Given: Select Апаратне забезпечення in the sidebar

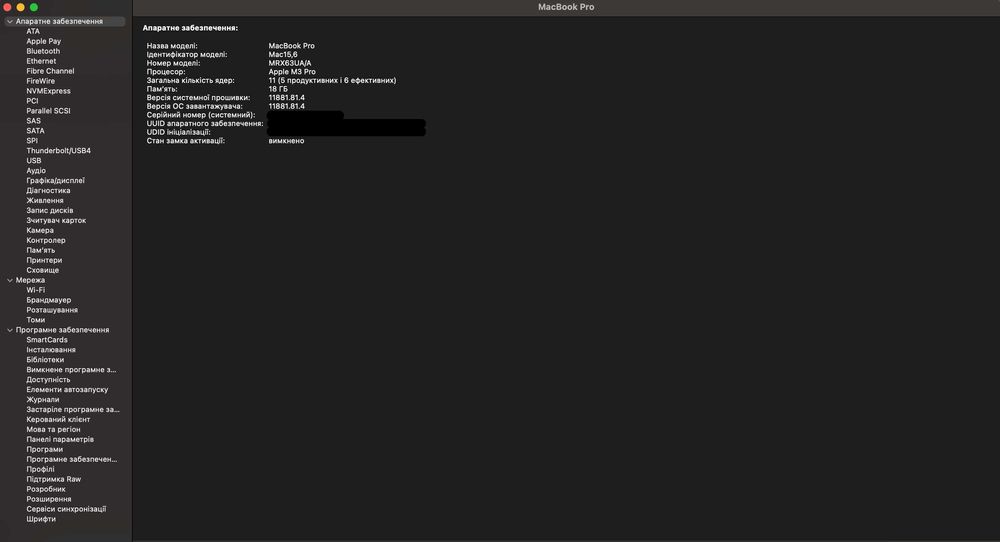Looking at the screenshot, I should pos(59,22).
